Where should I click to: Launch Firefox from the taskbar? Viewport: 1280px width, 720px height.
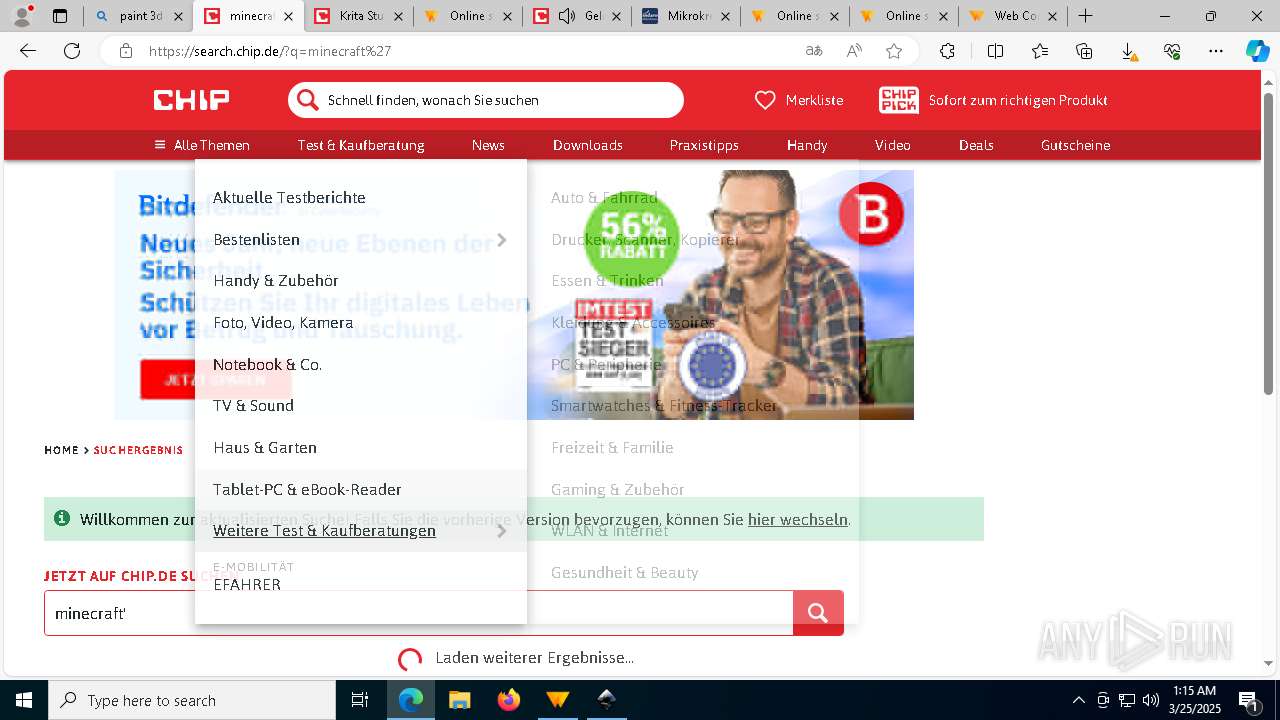[509, 700]
